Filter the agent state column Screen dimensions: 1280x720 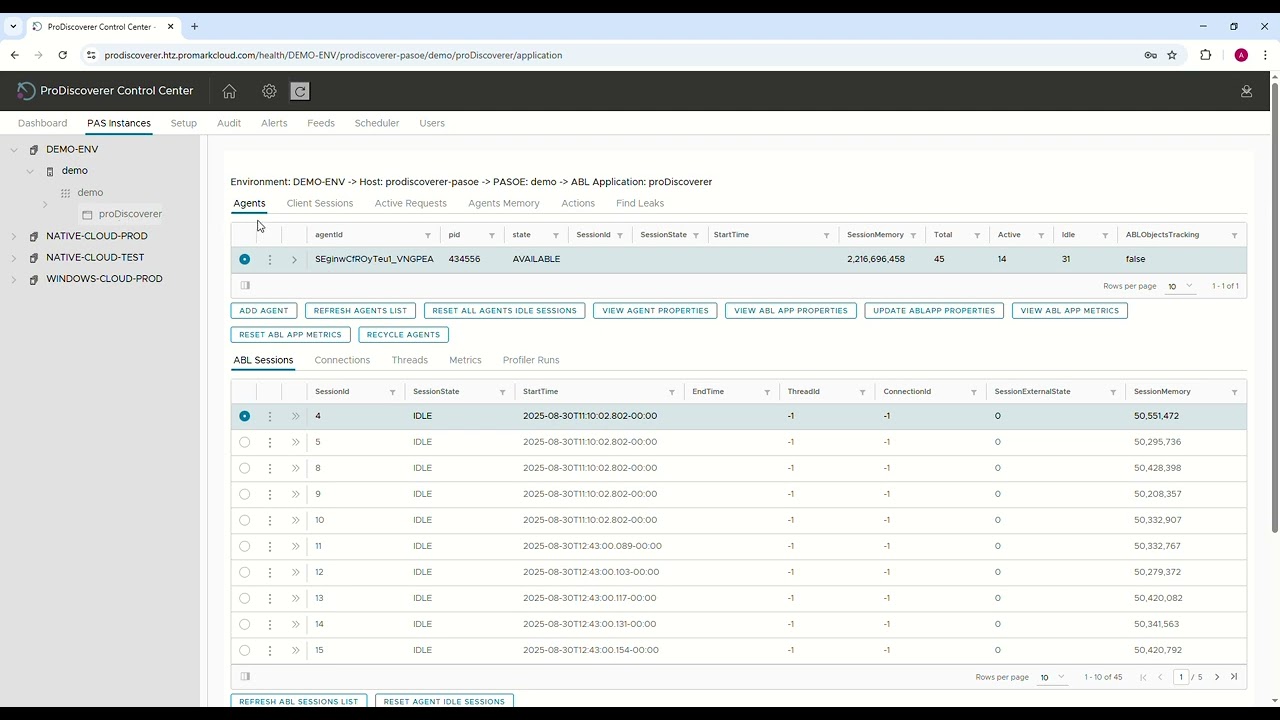tap(556, 235)
